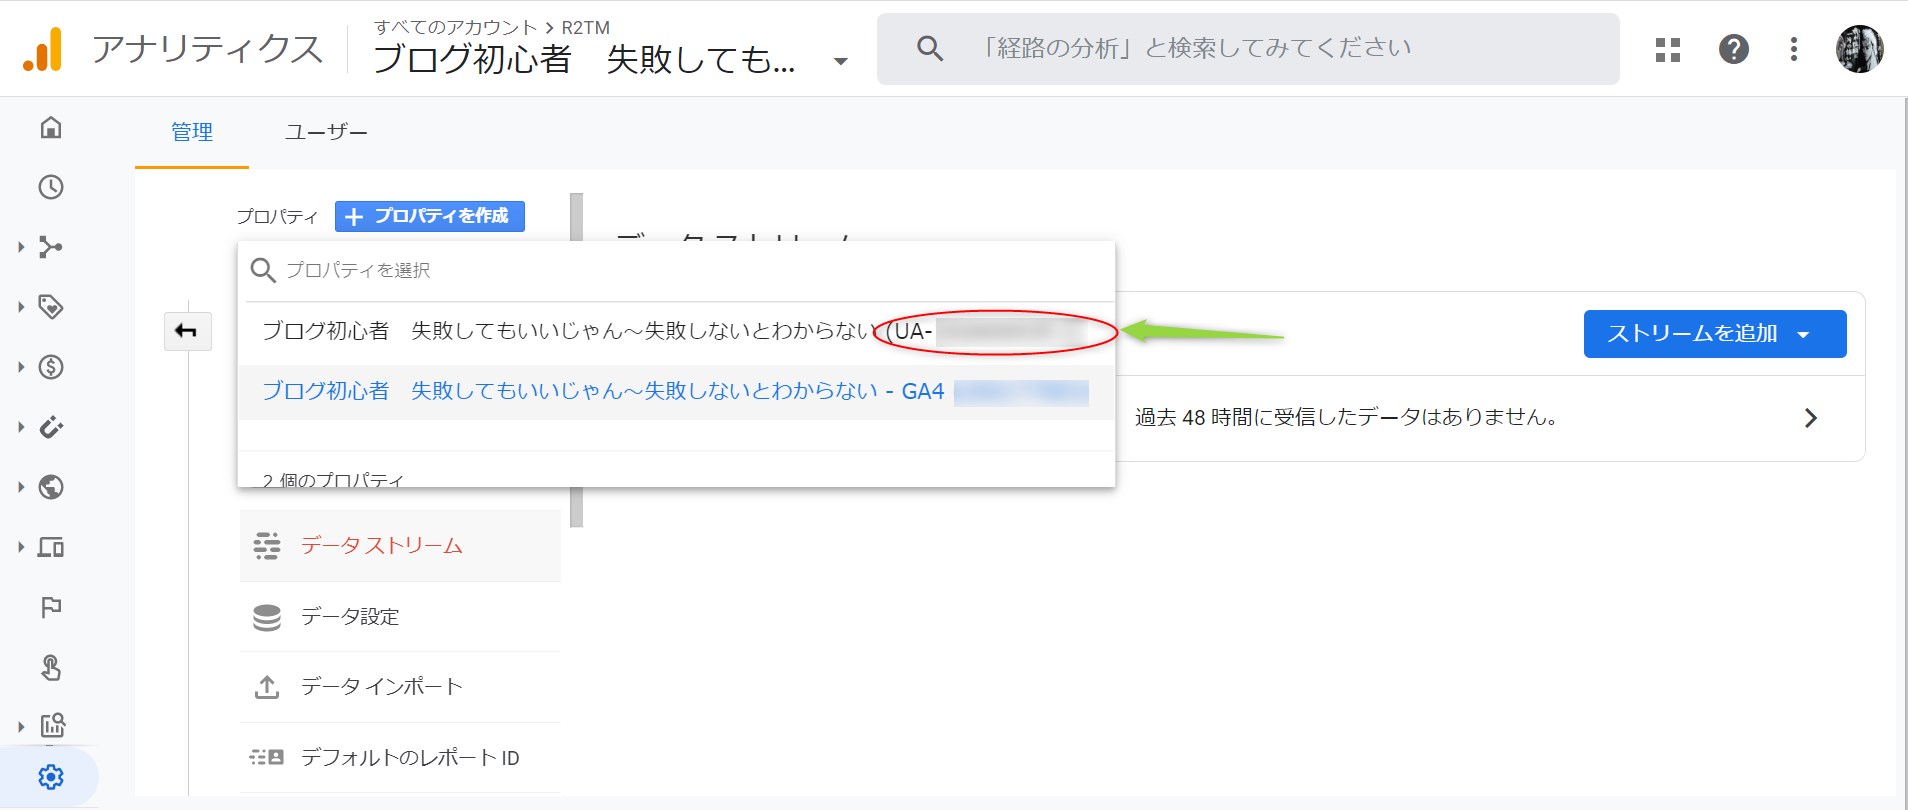Select the GA4 property in list
This screenshot has width=1908, height=810.
pyautogui.click(x=603, y=391)
